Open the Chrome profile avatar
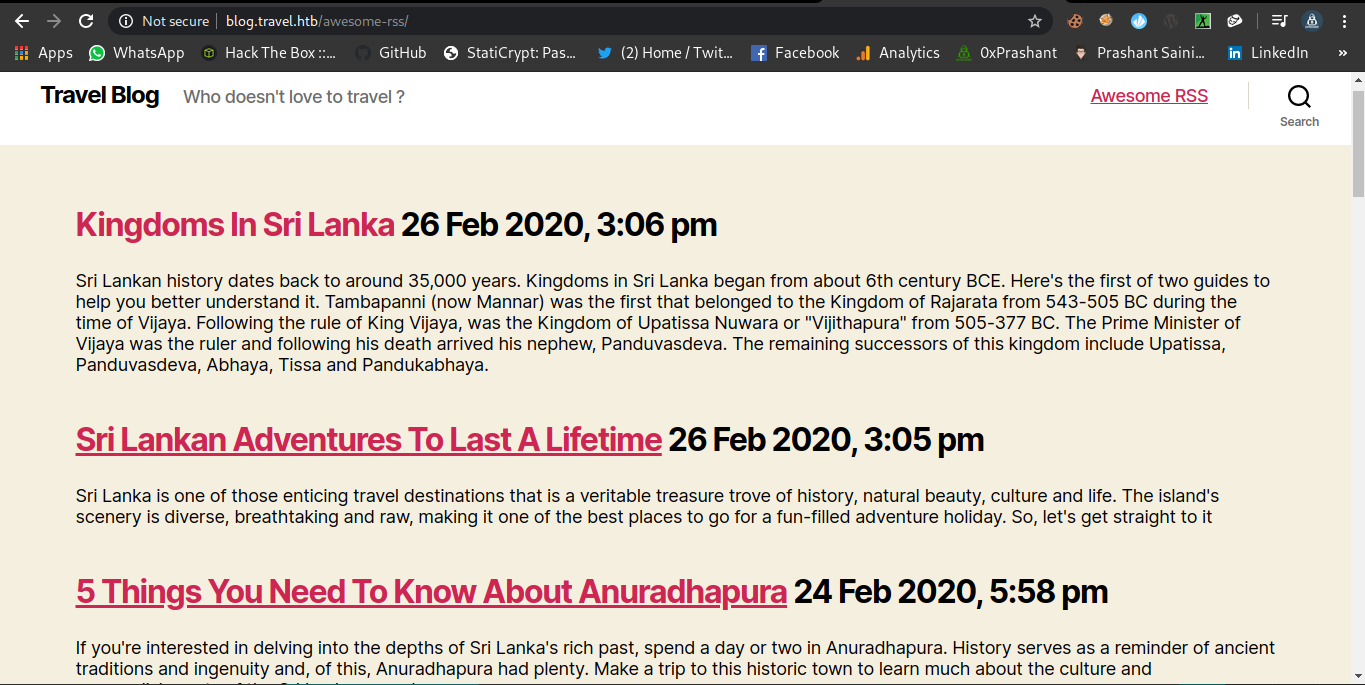The height and width of the screenshot is (685, 1365). point(1312,21)
